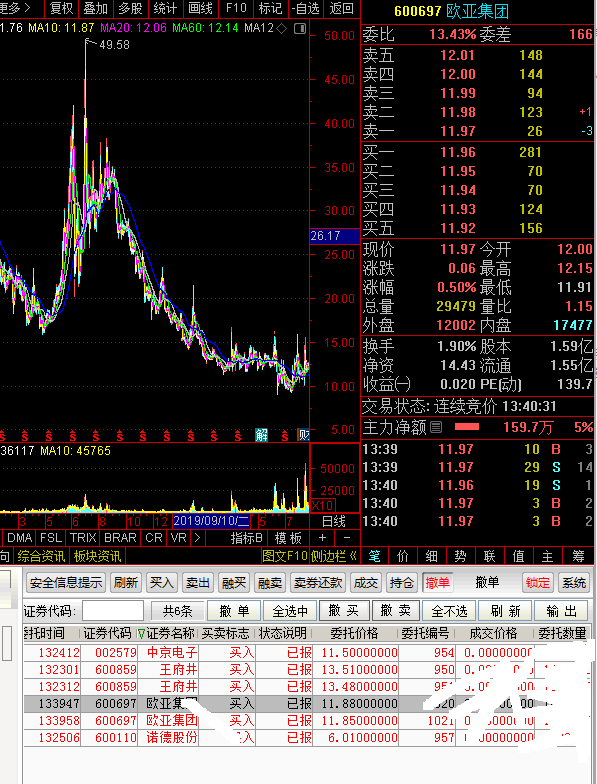This screenshot has width=597, height=784.
Task: Select the 联 linked tab
Action: tap(490, 556)
